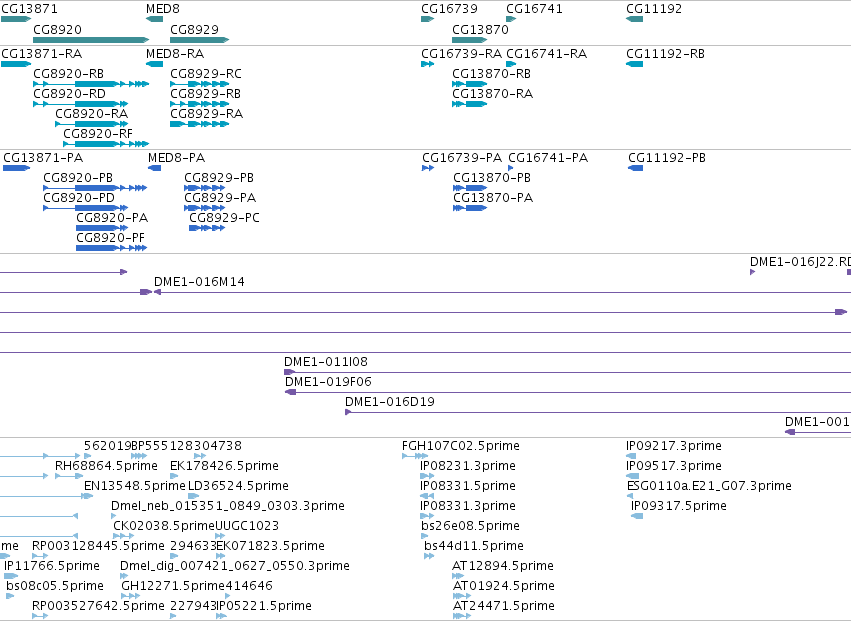
Task: Select EST CK02038.5prime
Action: 164,526
